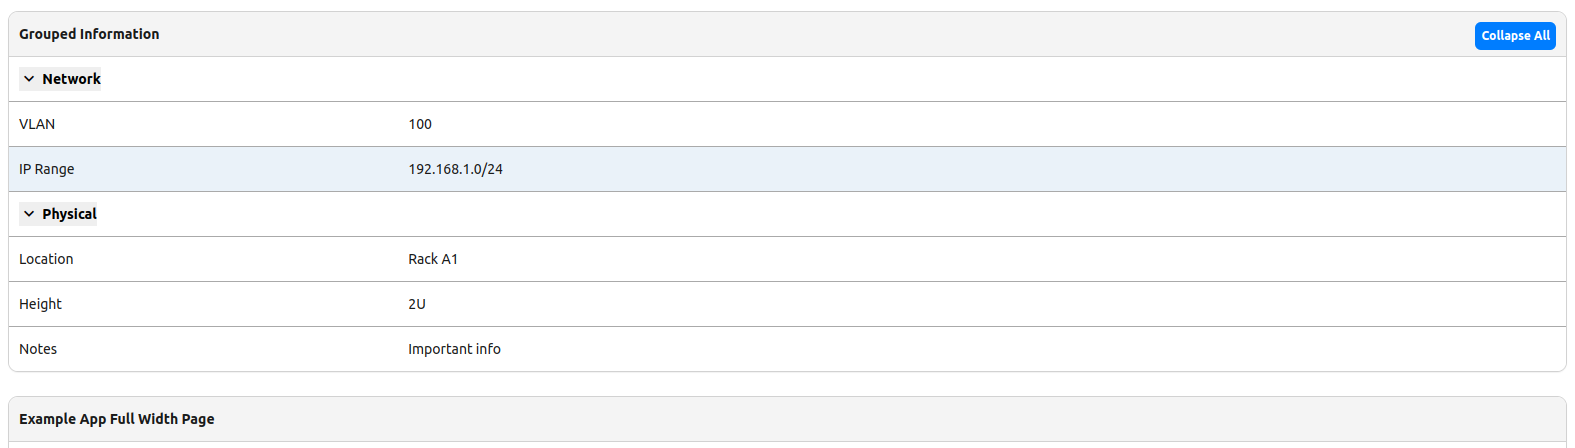Click the 2U height value
Viewport: 1575px width, 448px height.
click(417, 304)
